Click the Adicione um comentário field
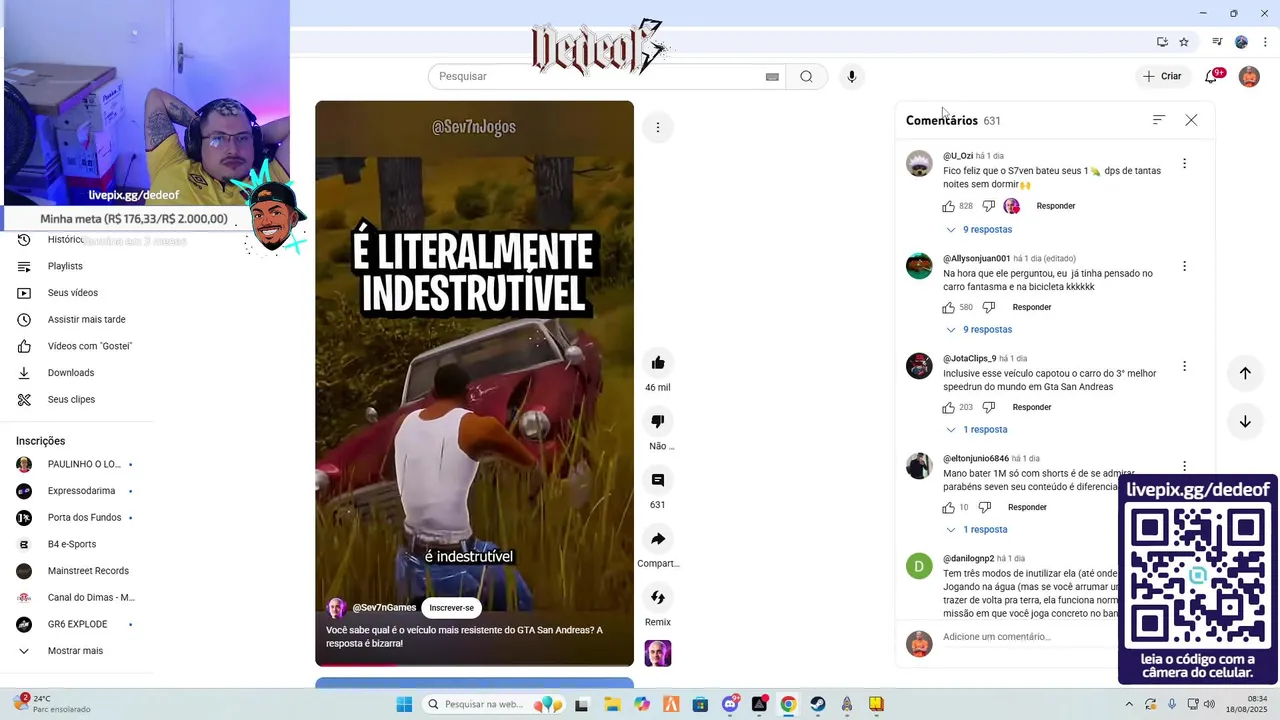1280x720 pixels. [1028, 637]
